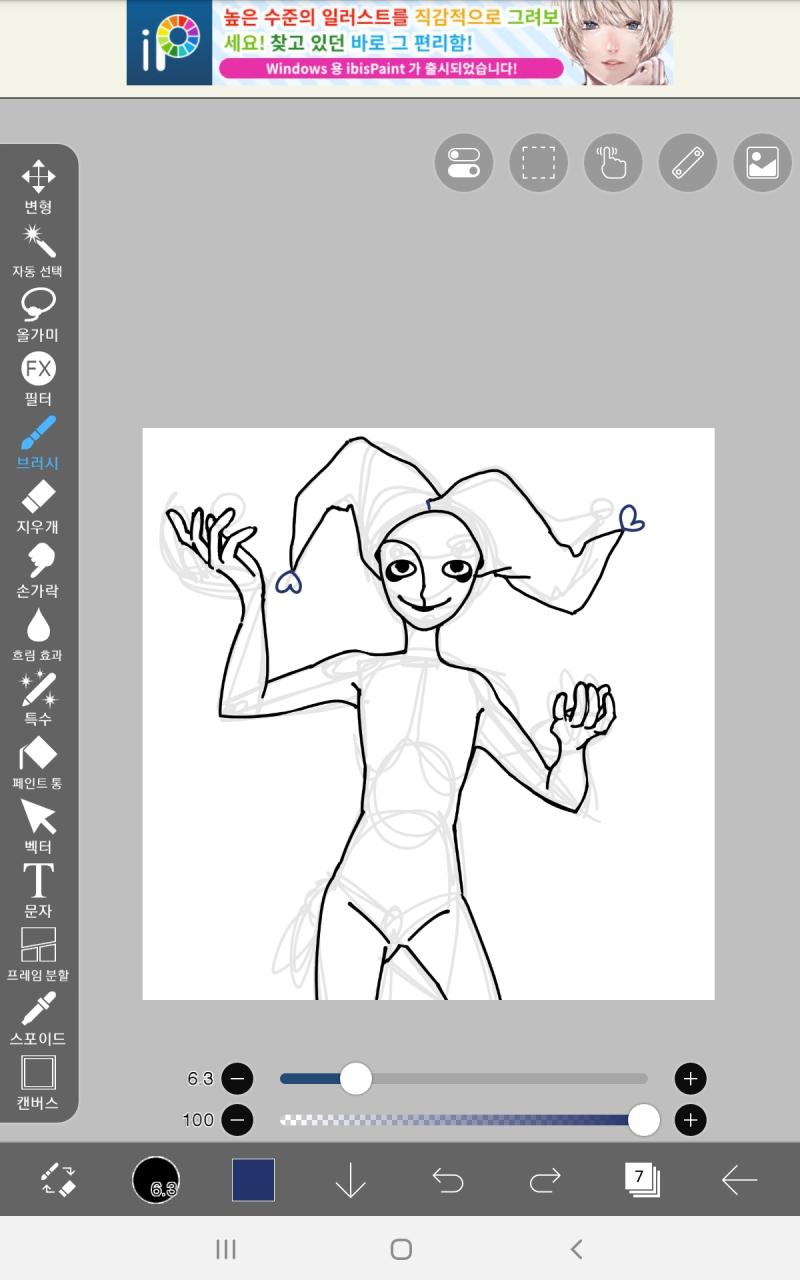Screen dimensions: 800x1280
Task: Select the Smudge finger (손가락) tool
Action: pos(38,572)
